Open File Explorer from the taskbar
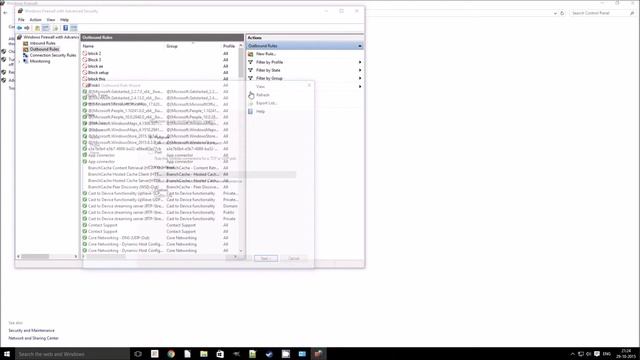The width and height of the screenshot is (640, 360). [204, 354]
